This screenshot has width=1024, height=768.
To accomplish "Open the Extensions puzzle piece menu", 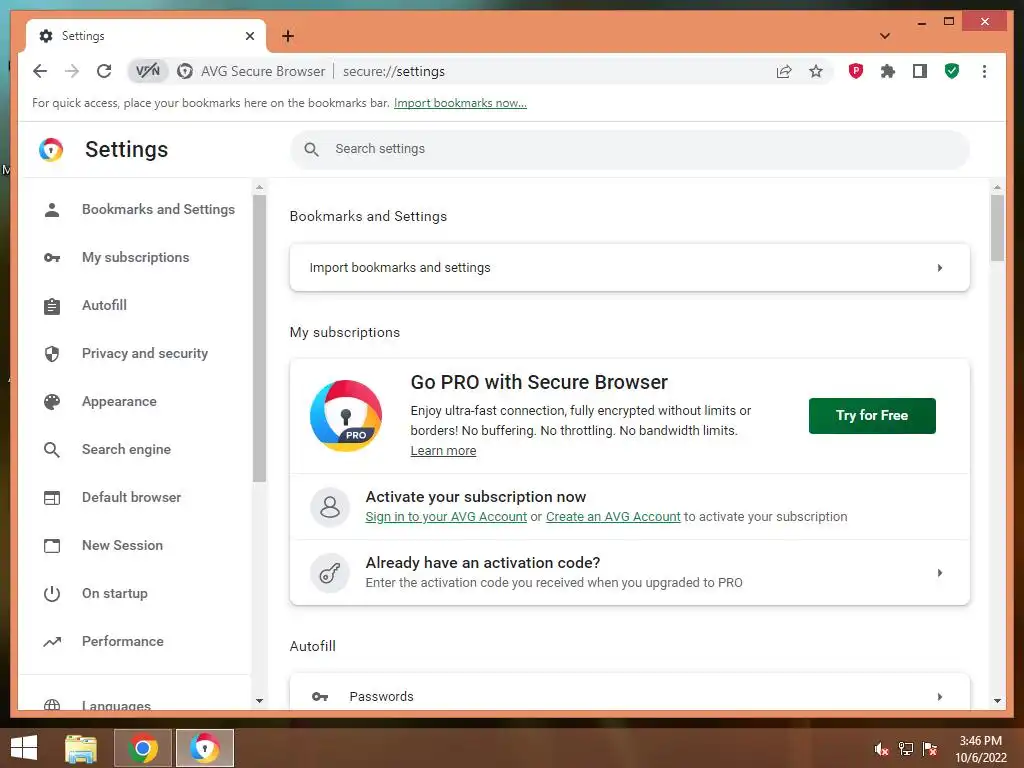I will point(888,71).
